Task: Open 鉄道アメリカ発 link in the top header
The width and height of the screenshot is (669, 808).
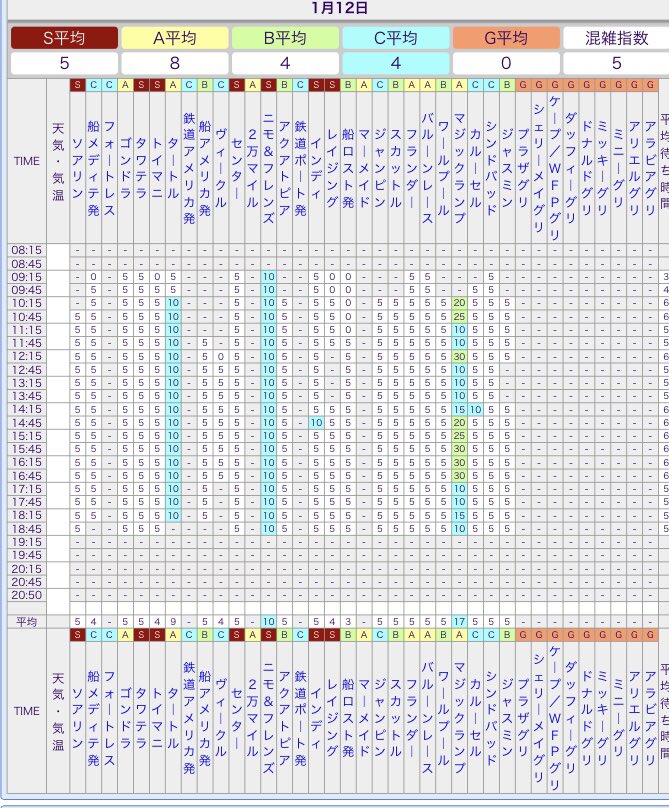Action: [189, 168]
